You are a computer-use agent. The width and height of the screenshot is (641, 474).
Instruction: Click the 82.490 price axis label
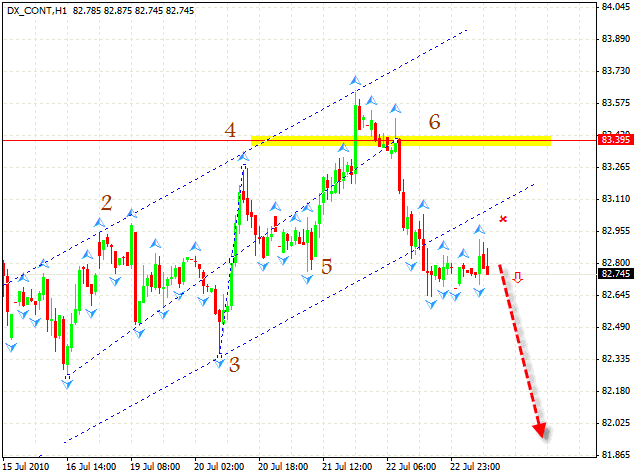point(616,327)
